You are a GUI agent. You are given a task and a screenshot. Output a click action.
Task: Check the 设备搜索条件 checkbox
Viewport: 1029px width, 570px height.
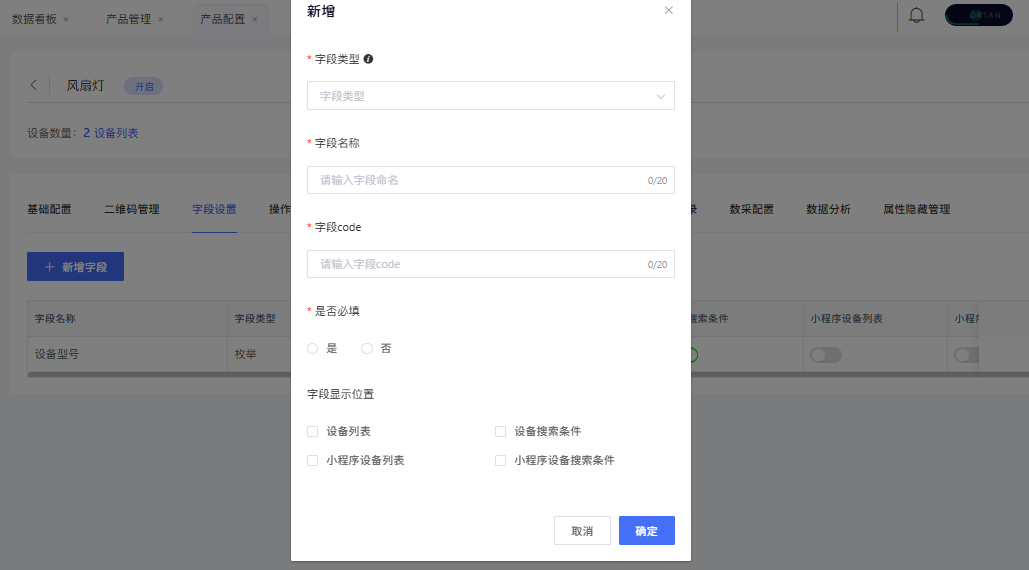501,431
